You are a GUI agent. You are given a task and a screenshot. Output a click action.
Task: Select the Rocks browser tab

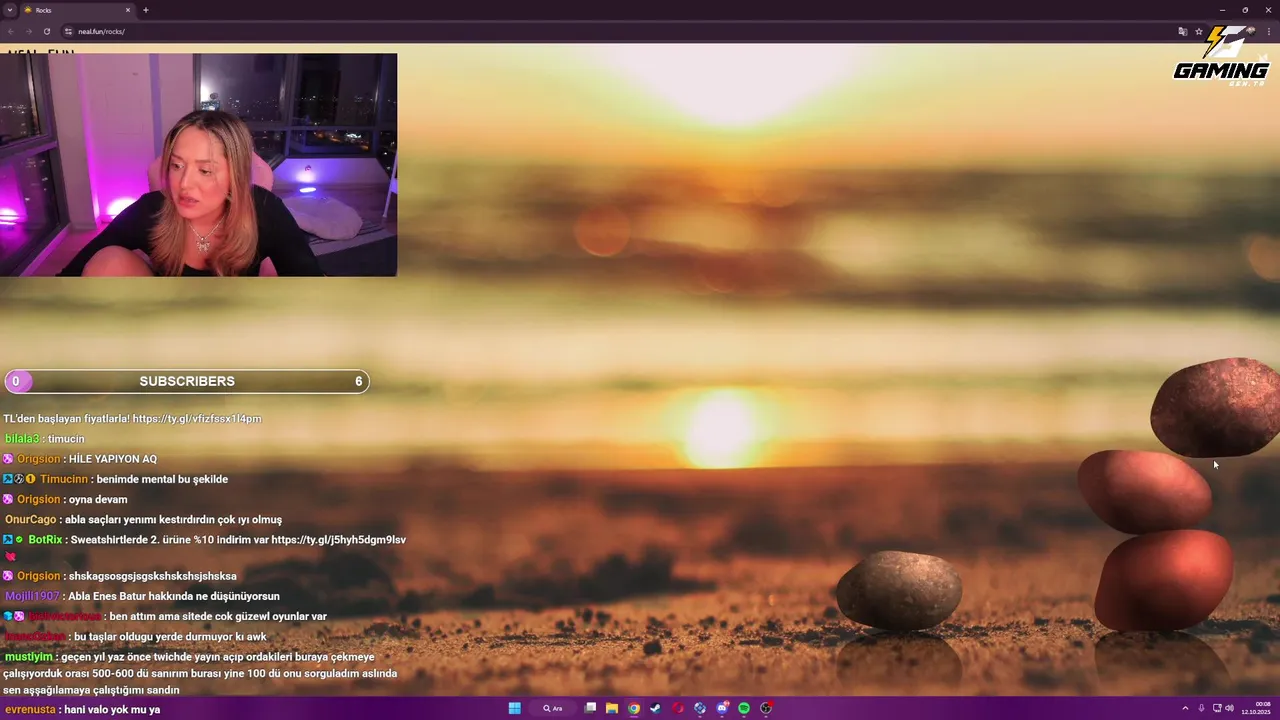pos(78,10)
